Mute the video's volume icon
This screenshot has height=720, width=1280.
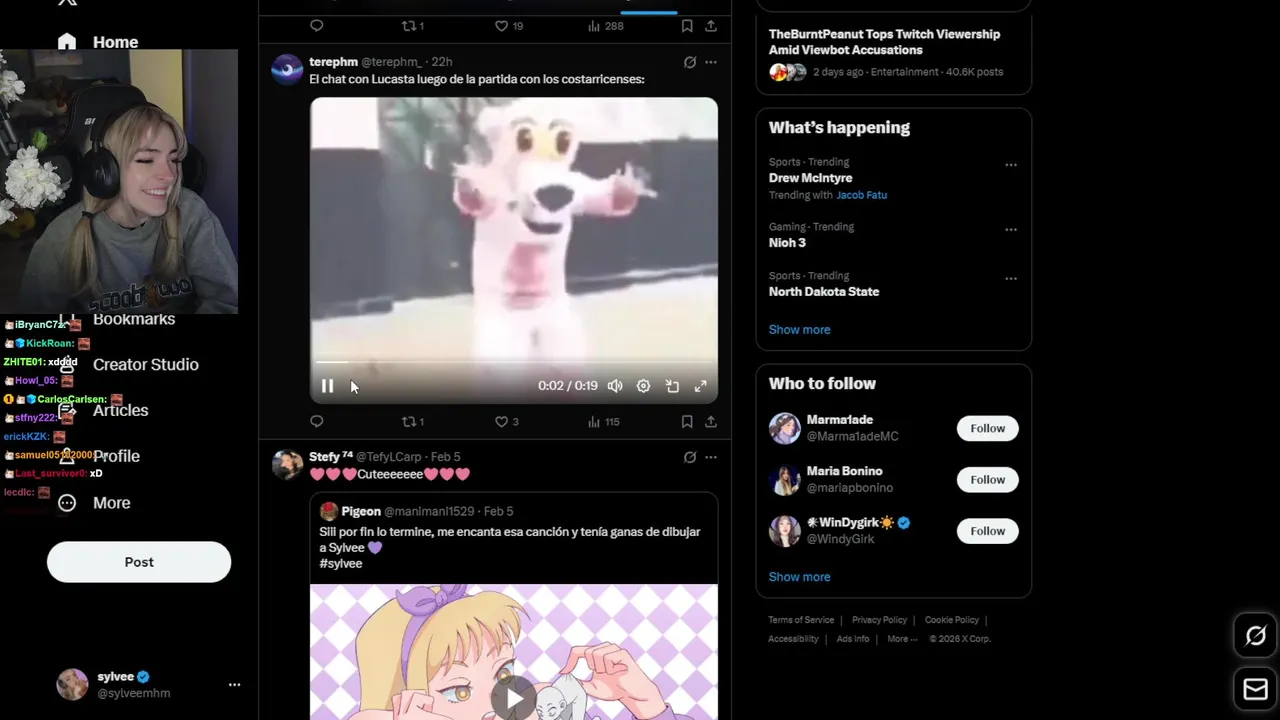point(615,386)
